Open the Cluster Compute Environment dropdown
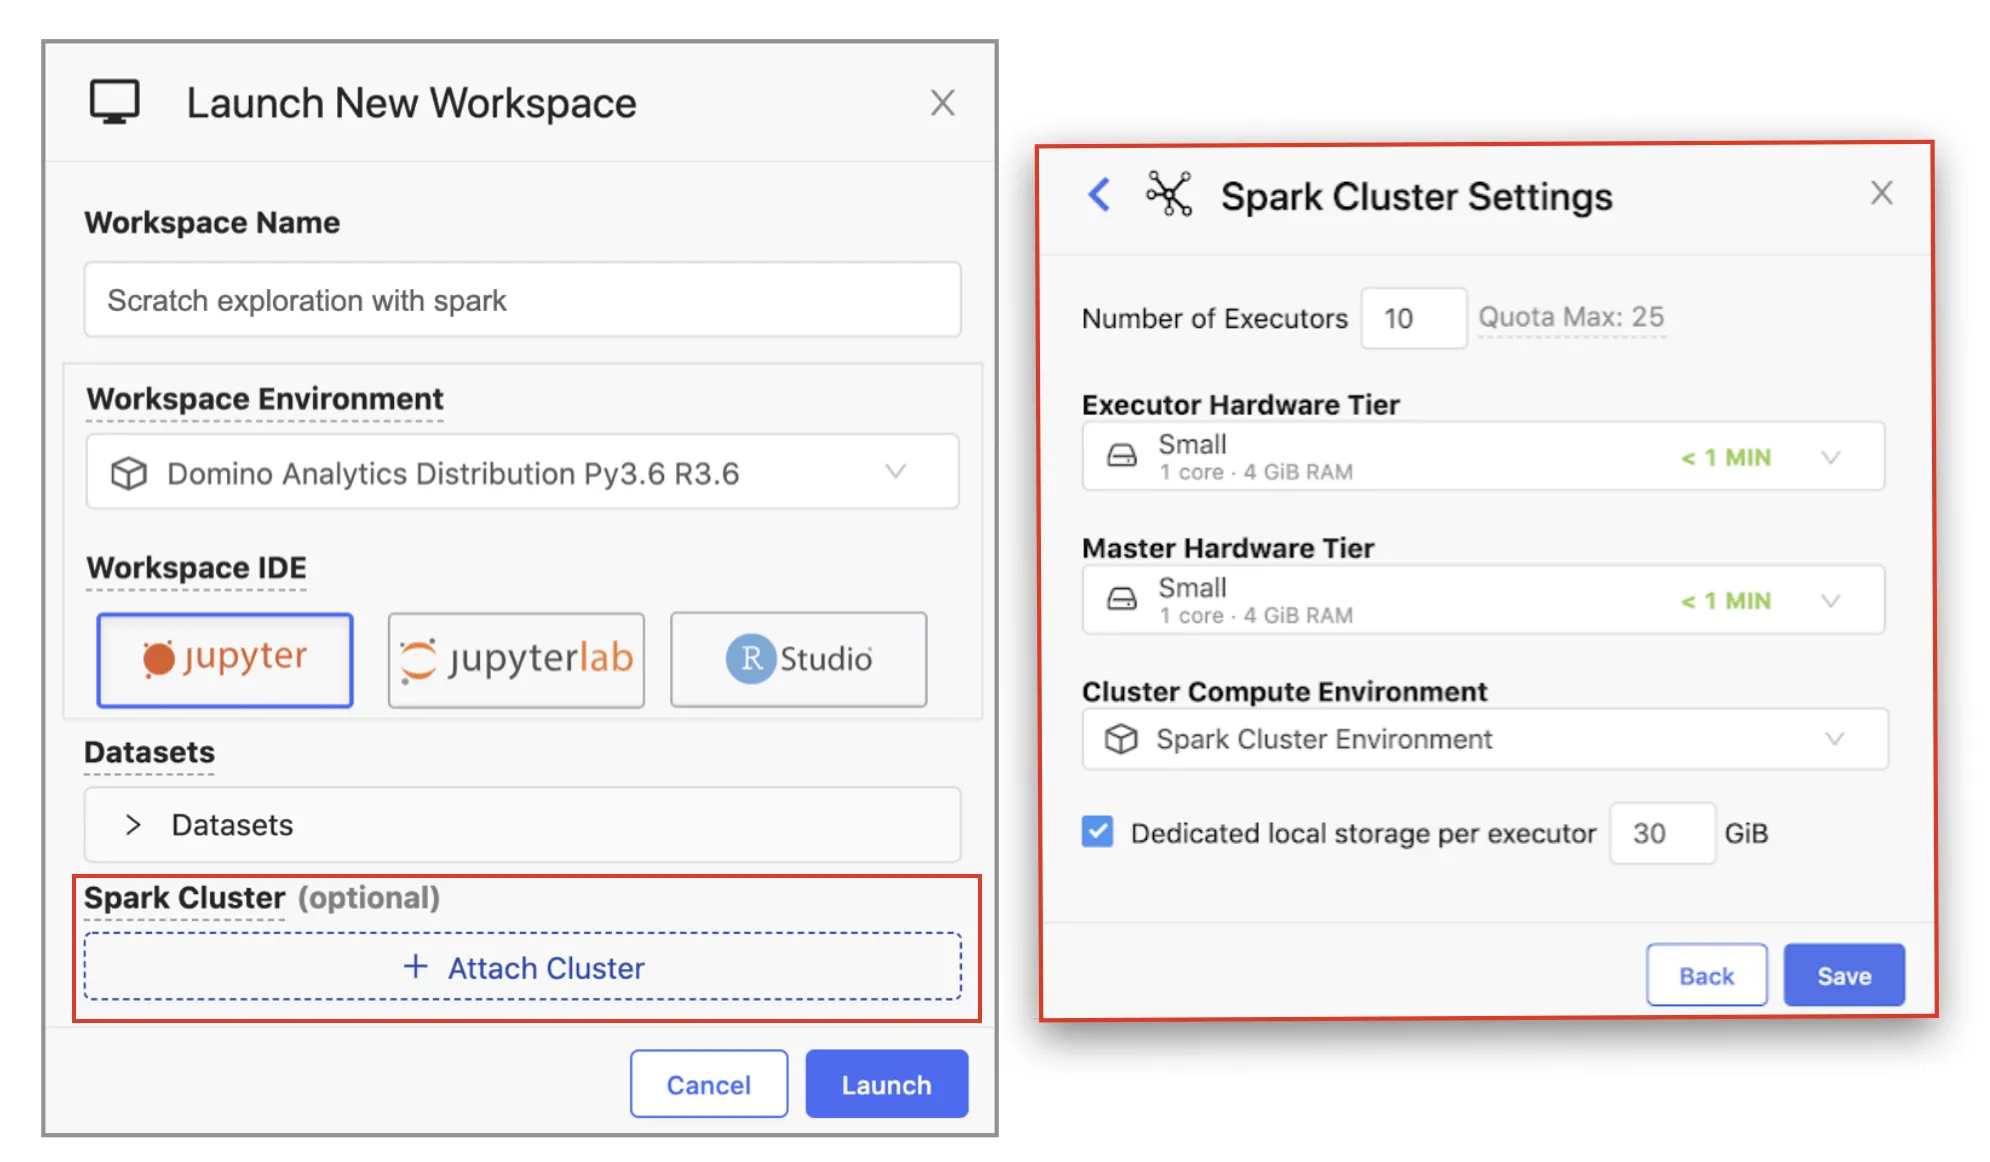The image size is (1990, 1162). click(x=1833, y=739)
